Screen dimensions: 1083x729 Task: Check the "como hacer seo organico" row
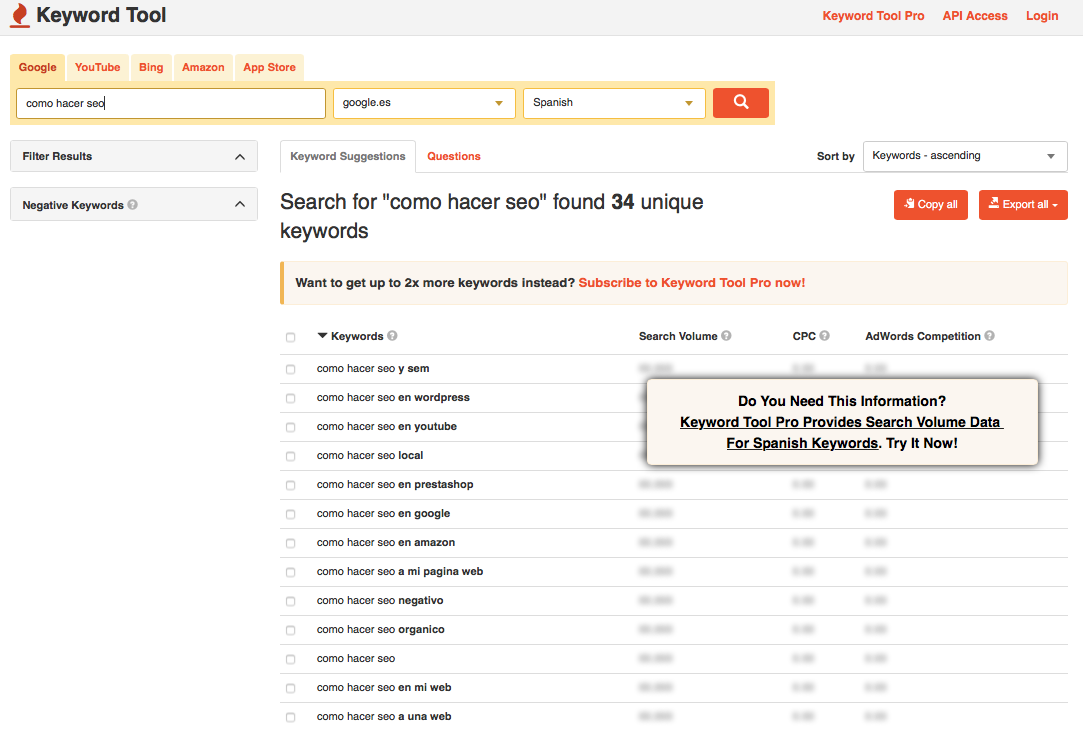(290, 631)
